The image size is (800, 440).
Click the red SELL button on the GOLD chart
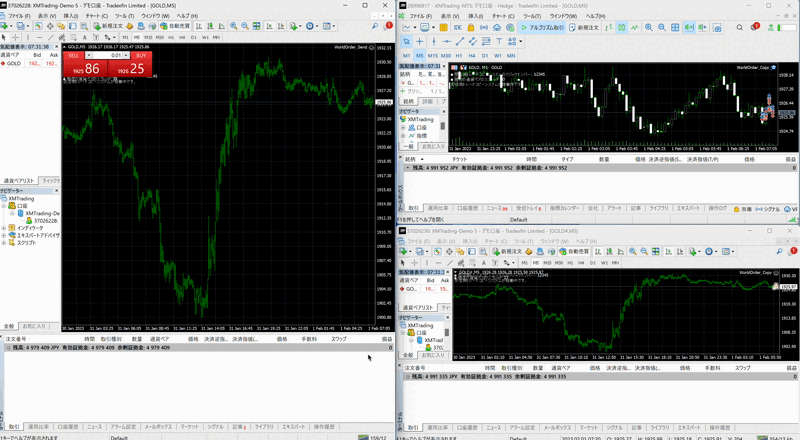click(x=74, y=56)
